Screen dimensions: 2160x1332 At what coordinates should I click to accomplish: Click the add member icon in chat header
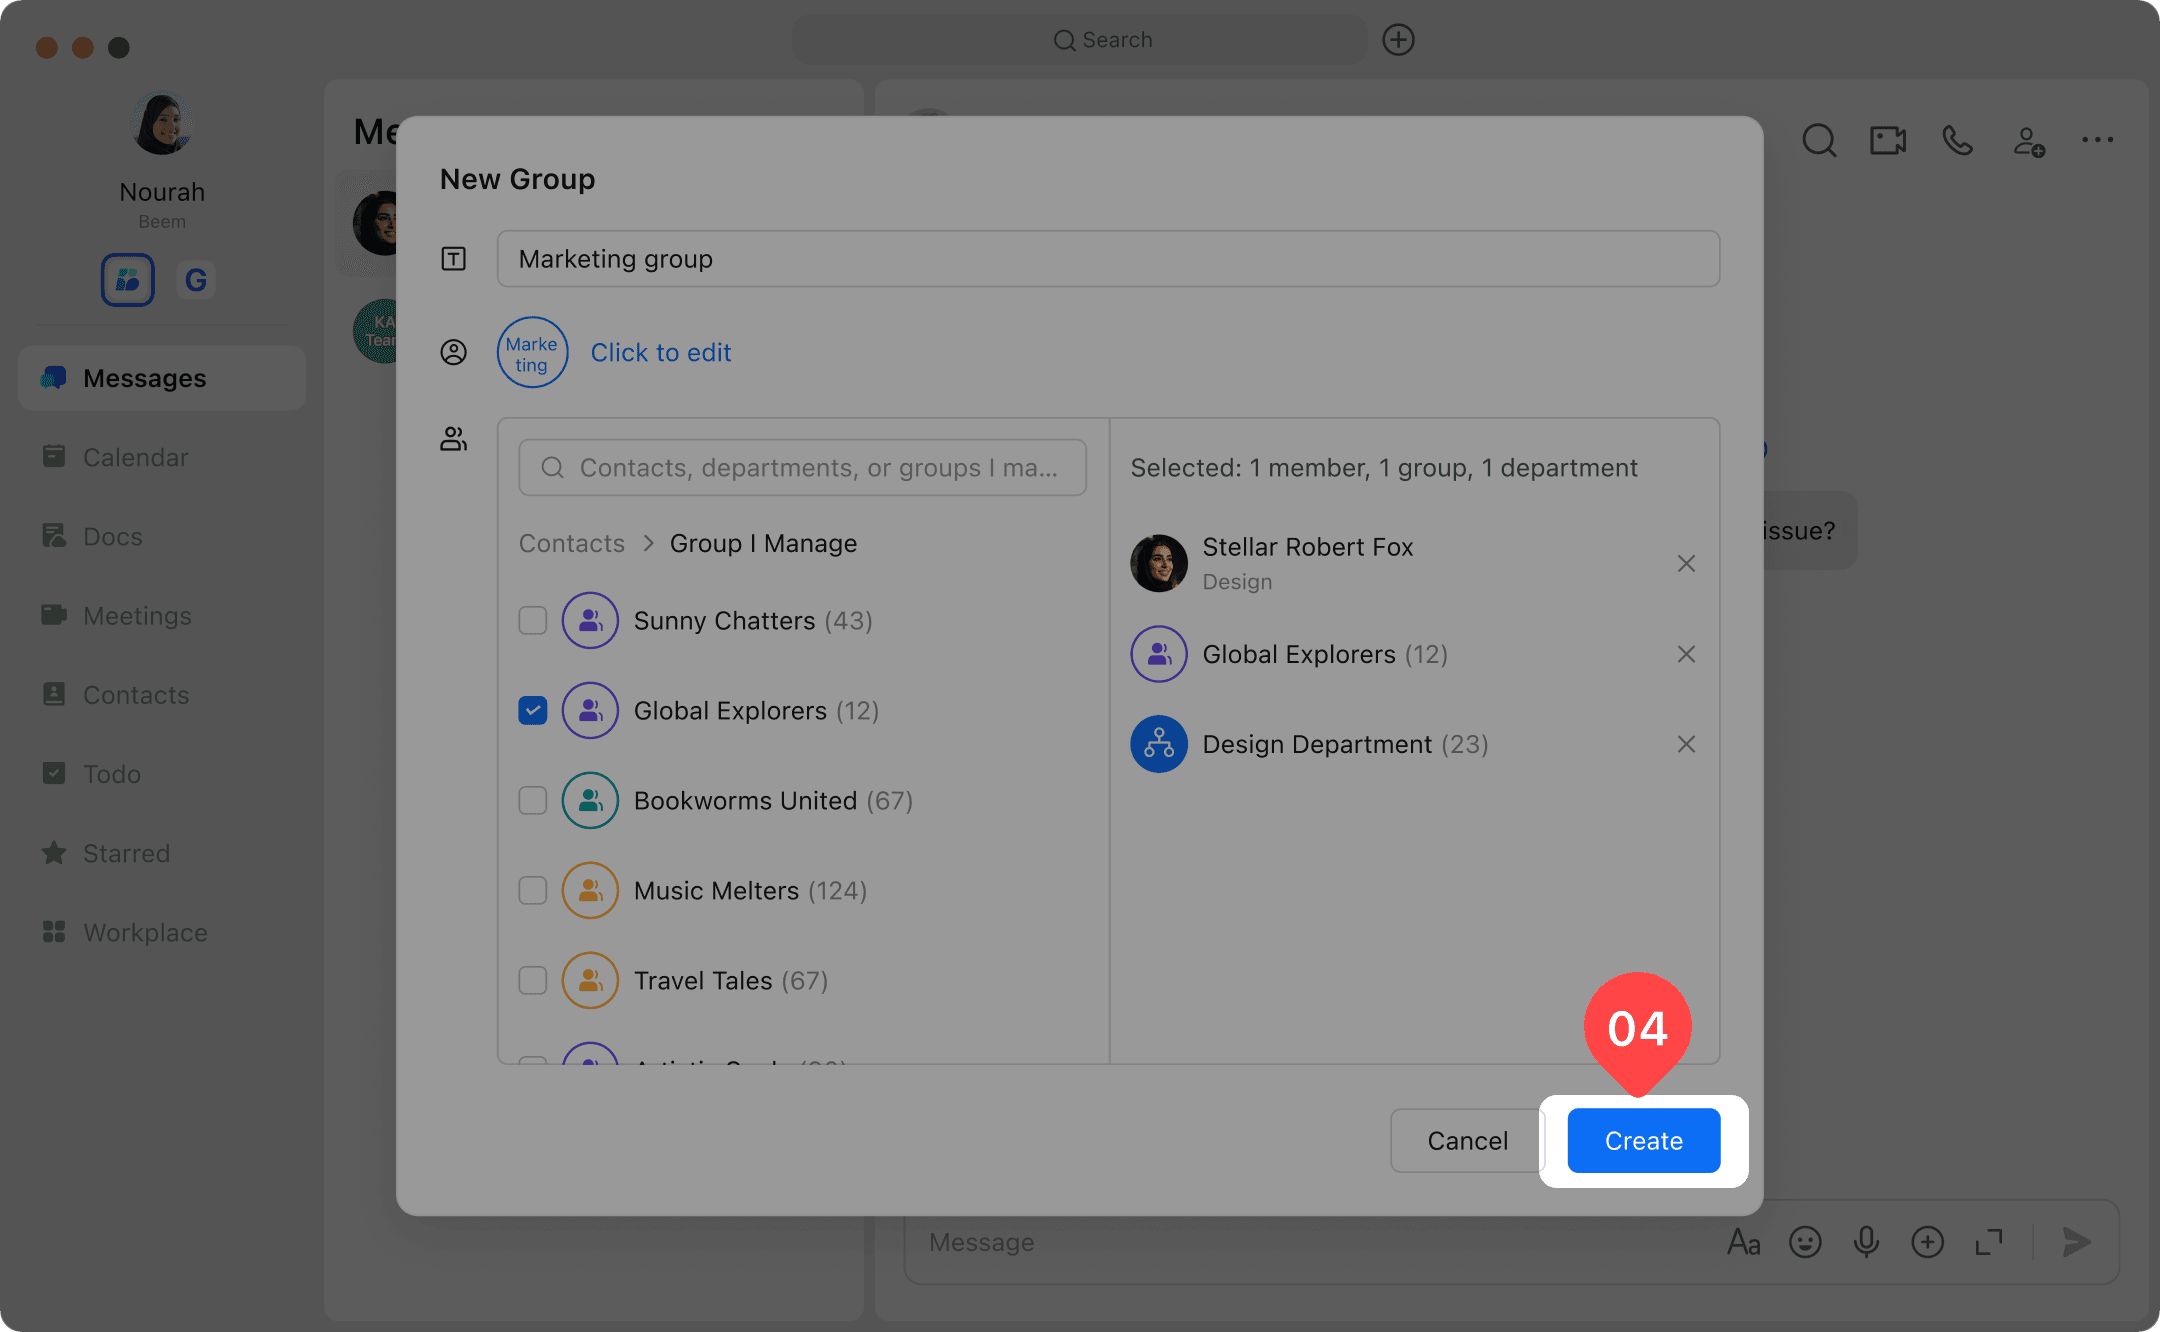[2028, 141]
